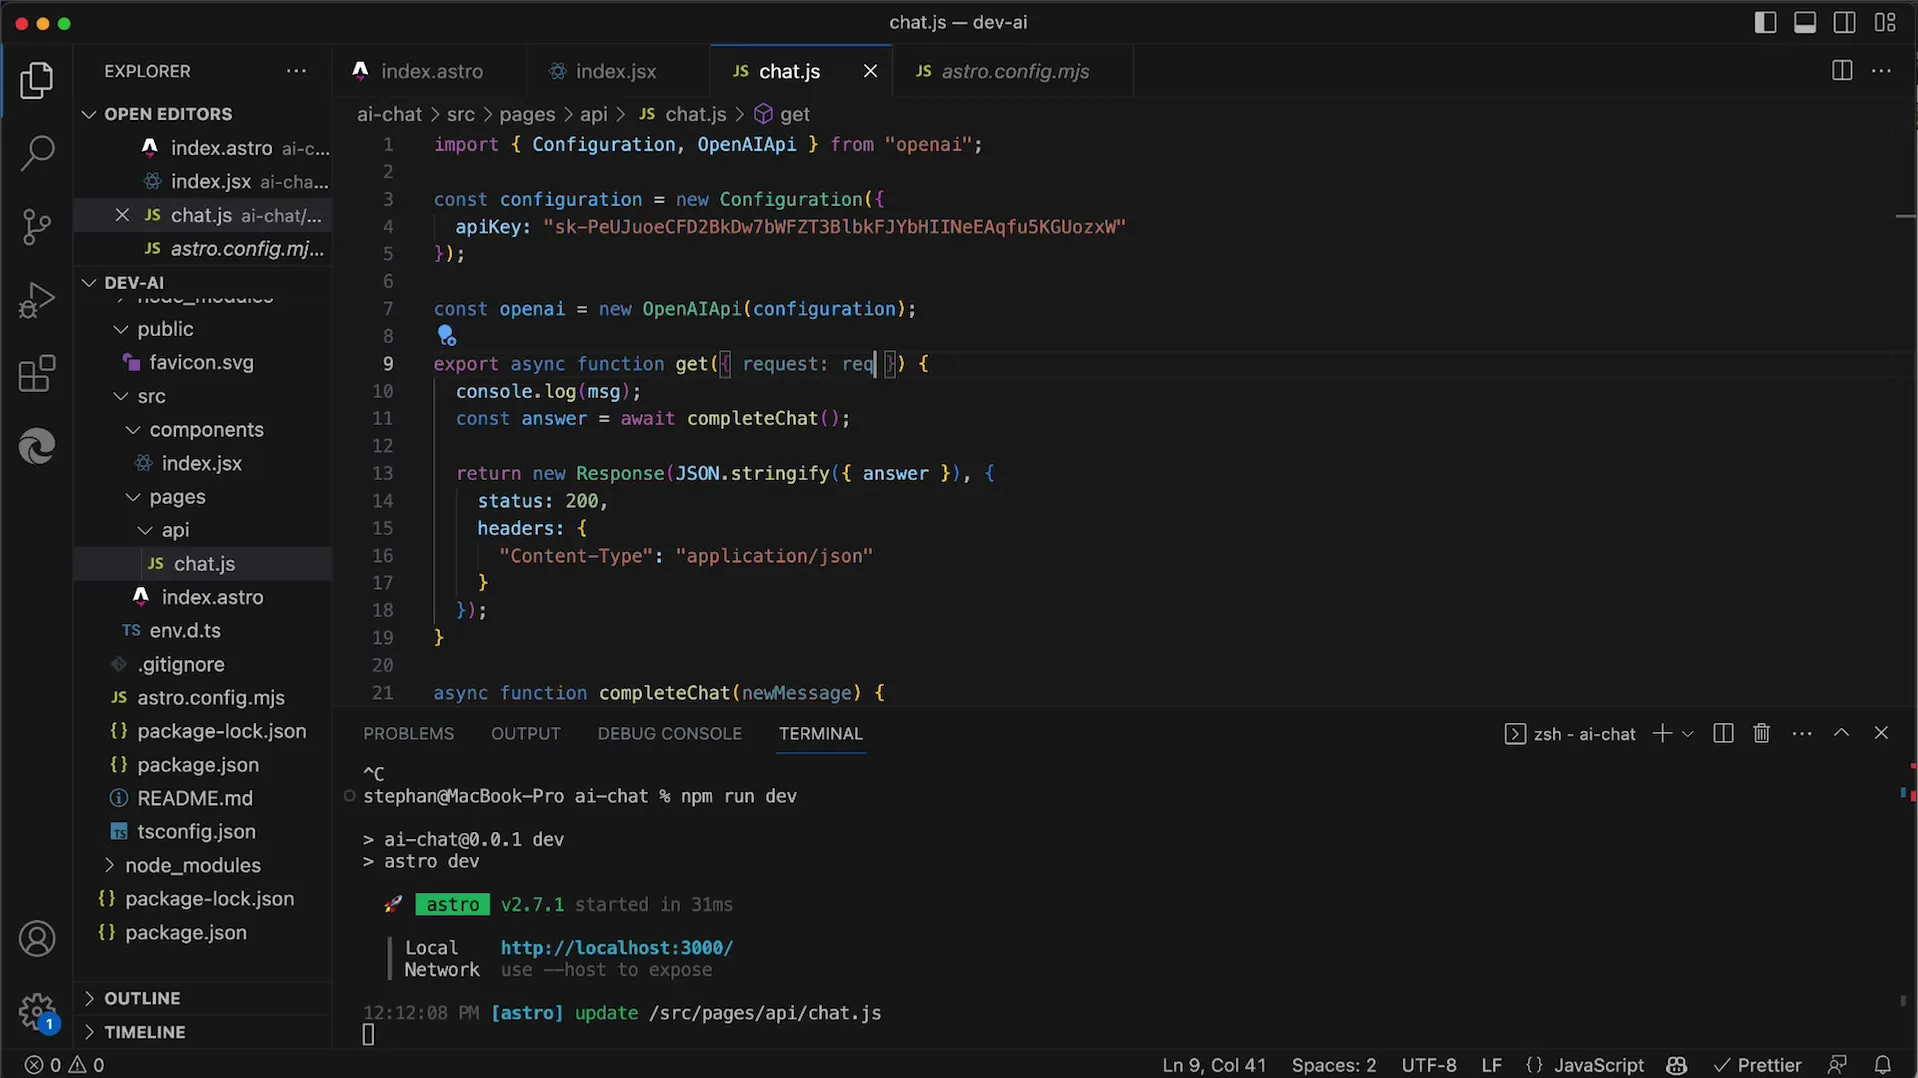The width and height of the screenshot is (1918, 1078).
Task: Open notifications bell in status bar
Action: pyautogui.click(x=1883, y=1065)
